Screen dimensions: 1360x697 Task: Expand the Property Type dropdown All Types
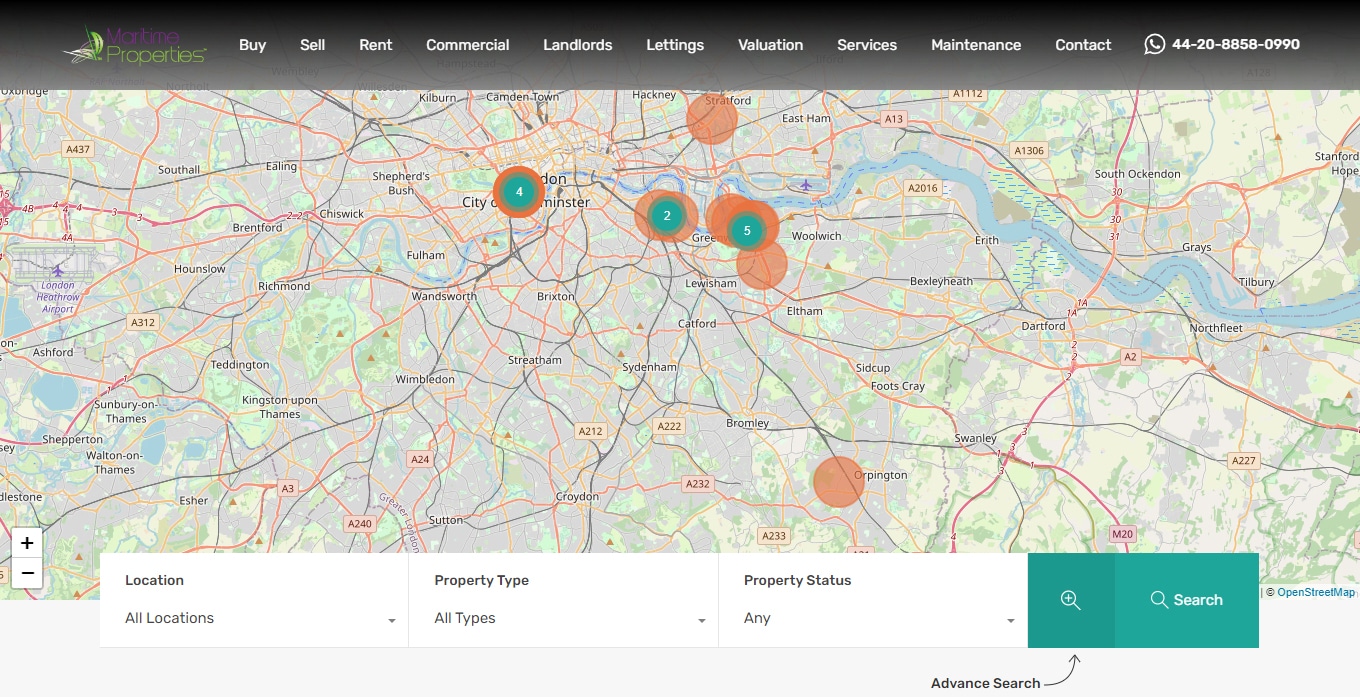tap(570, 618)
